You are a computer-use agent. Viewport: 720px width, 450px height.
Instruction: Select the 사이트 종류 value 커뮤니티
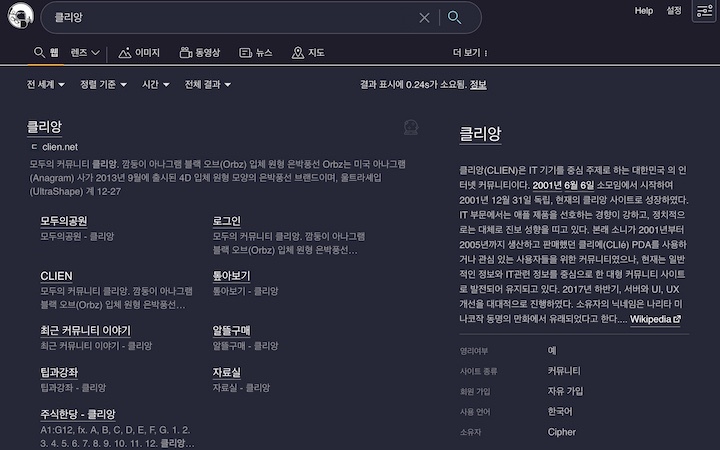564,371
